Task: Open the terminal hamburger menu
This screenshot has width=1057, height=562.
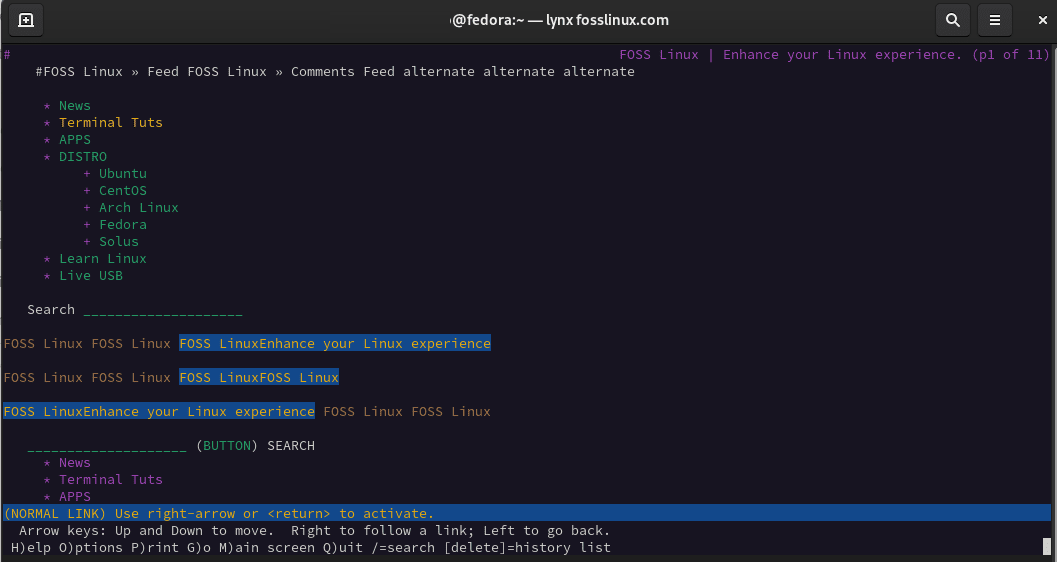Action: (x=994, y=20)
